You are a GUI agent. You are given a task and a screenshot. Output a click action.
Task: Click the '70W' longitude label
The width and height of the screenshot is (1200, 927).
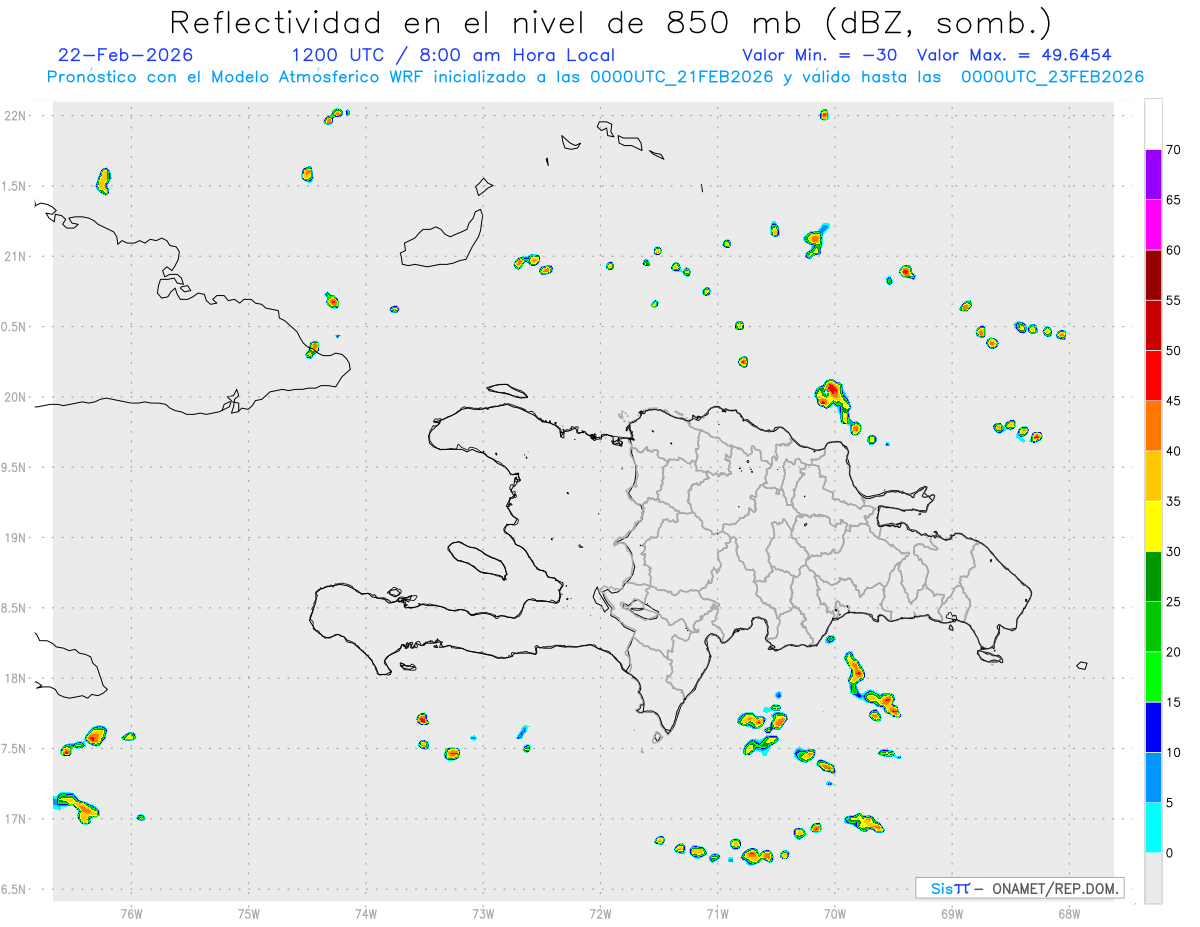tap(834, 913)
